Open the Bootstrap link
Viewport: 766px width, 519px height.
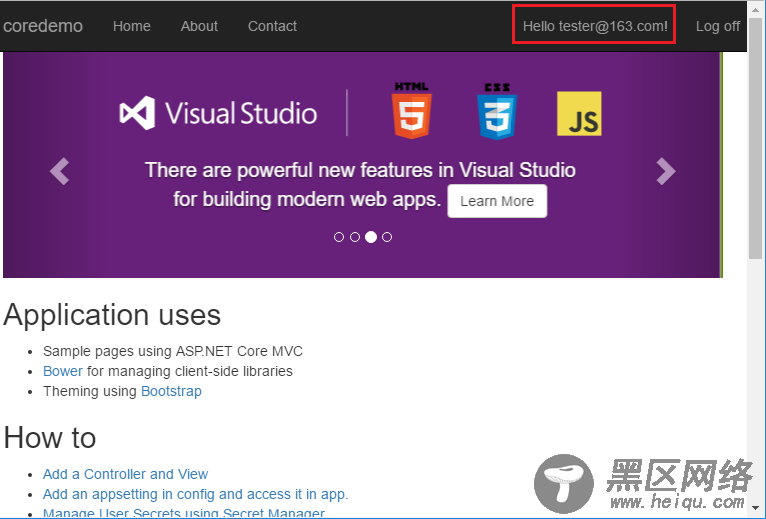[x=171, y=391]
